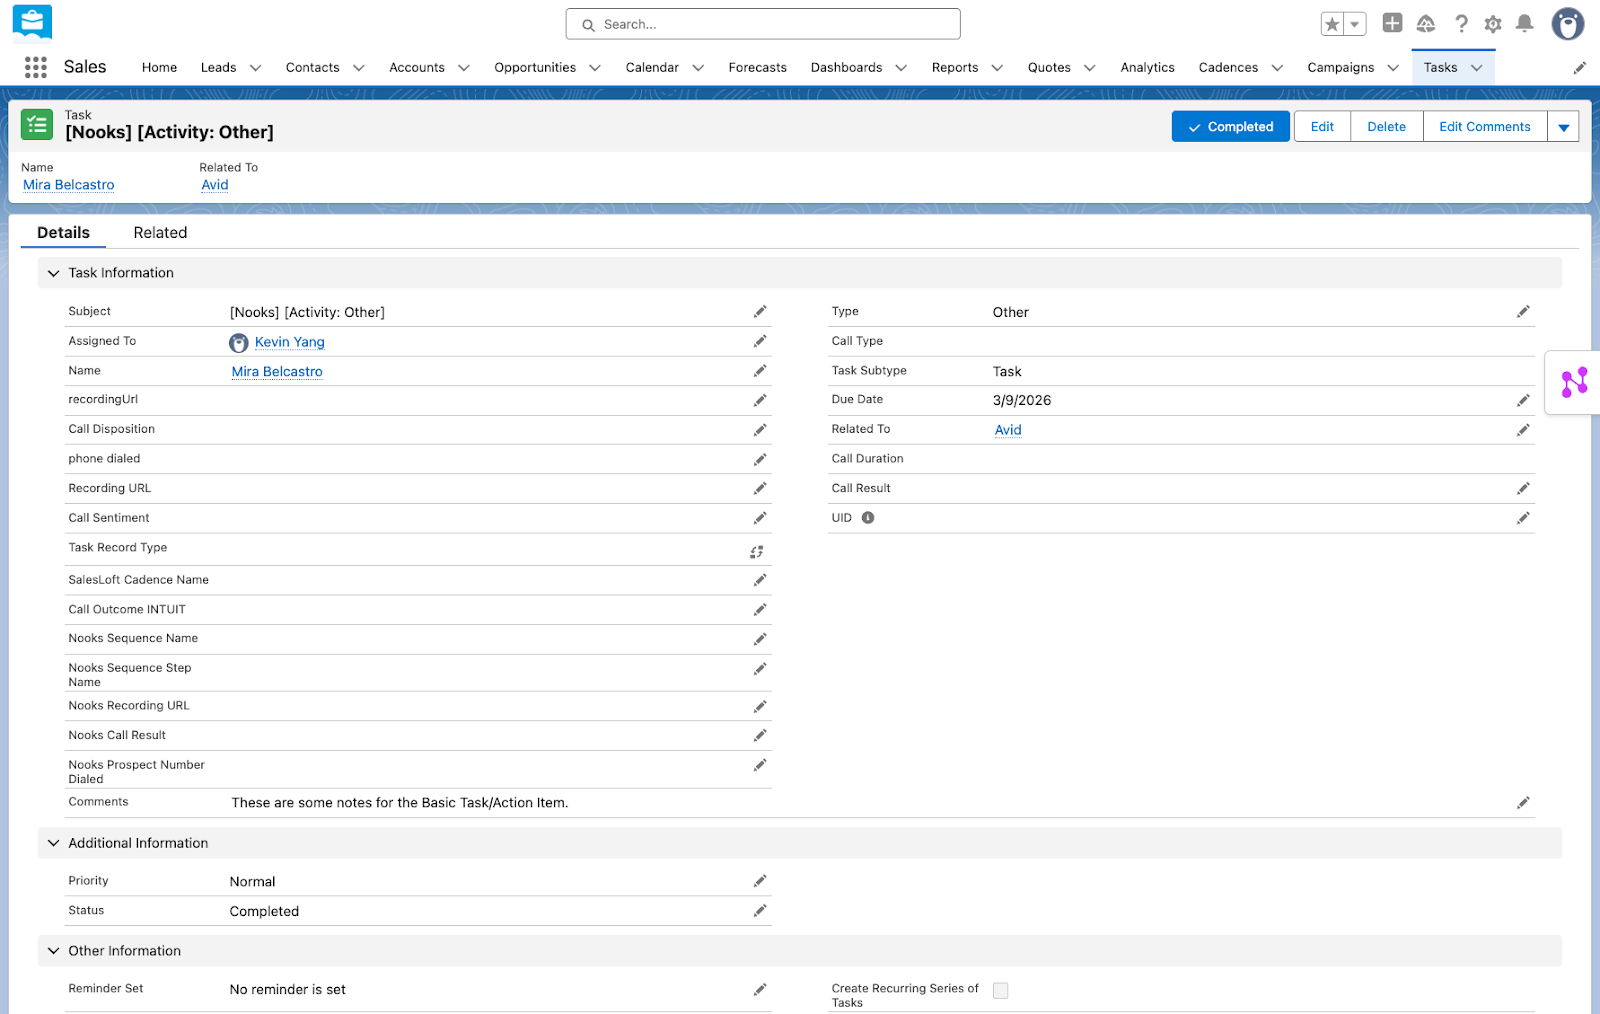Open the user profile avatar
This screenshot has width=1600, height=1014.
coord(1568,24)
